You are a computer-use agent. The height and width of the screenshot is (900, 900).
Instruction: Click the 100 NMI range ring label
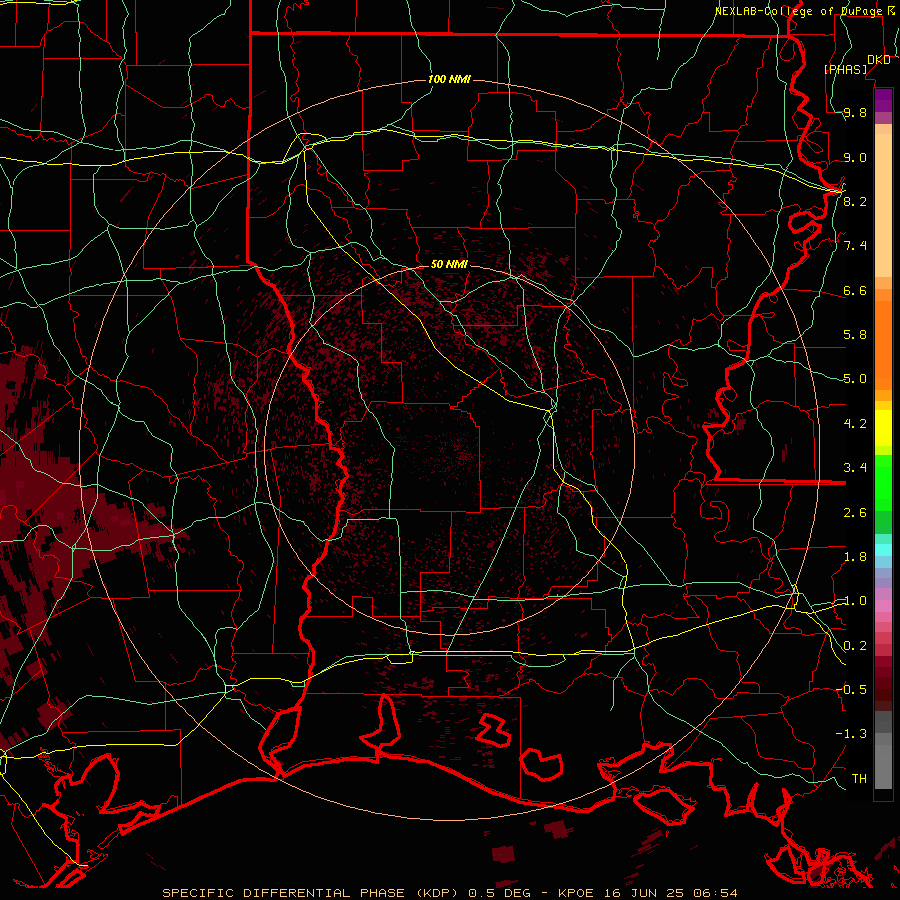coord(449,79)
